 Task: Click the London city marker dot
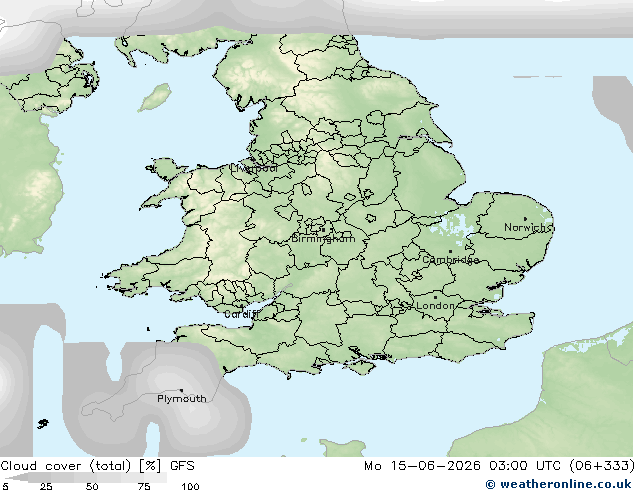coord(435,297)
